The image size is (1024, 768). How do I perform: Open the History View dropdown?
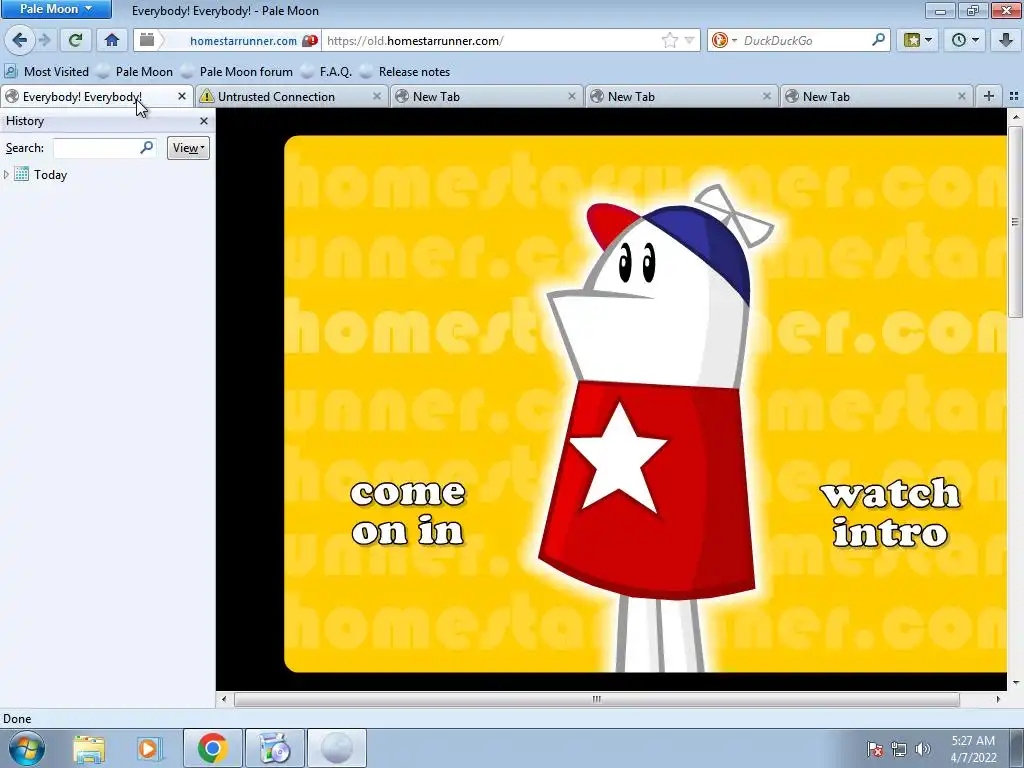(188, 148)
